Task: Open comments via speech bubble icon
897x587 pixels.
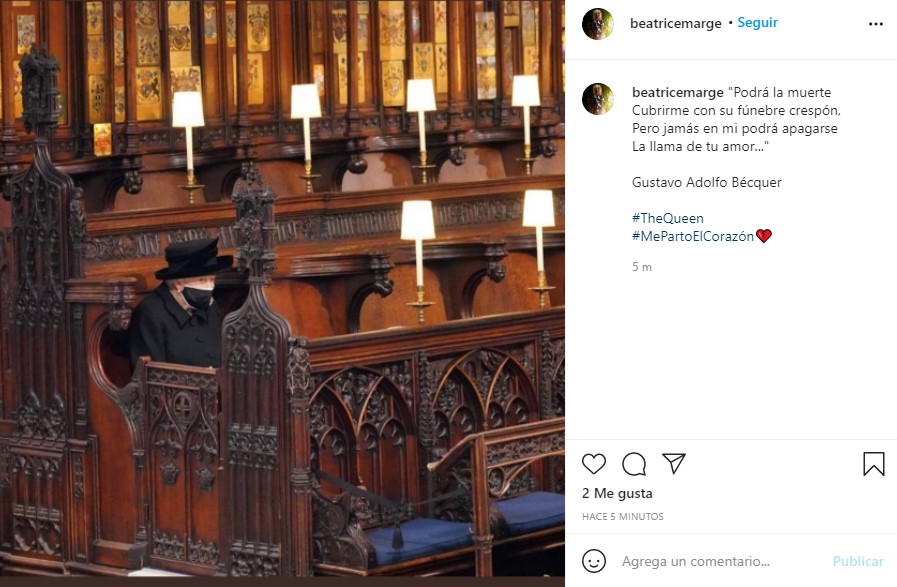Action: 634,464
